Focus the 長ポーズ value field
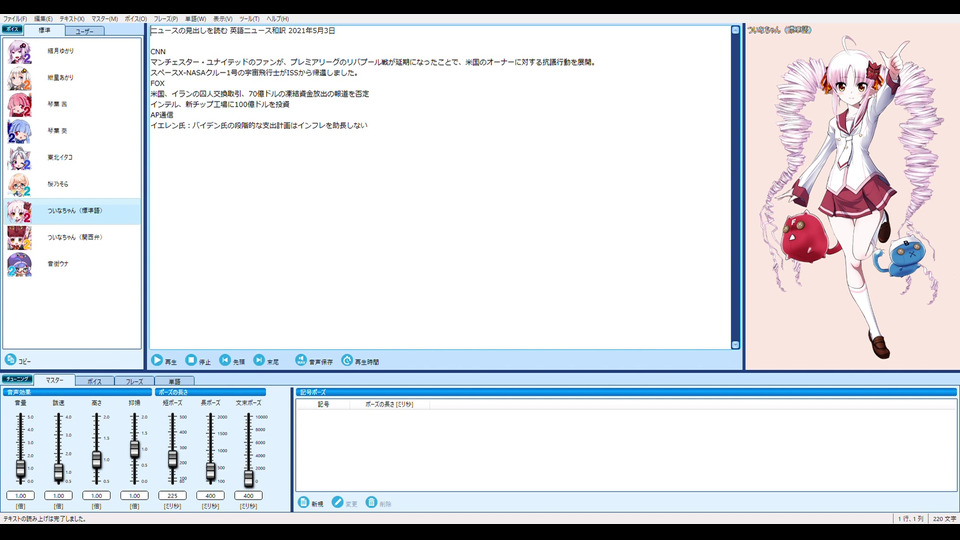This screenshot has height=540, width=960. tap(210, 495)
